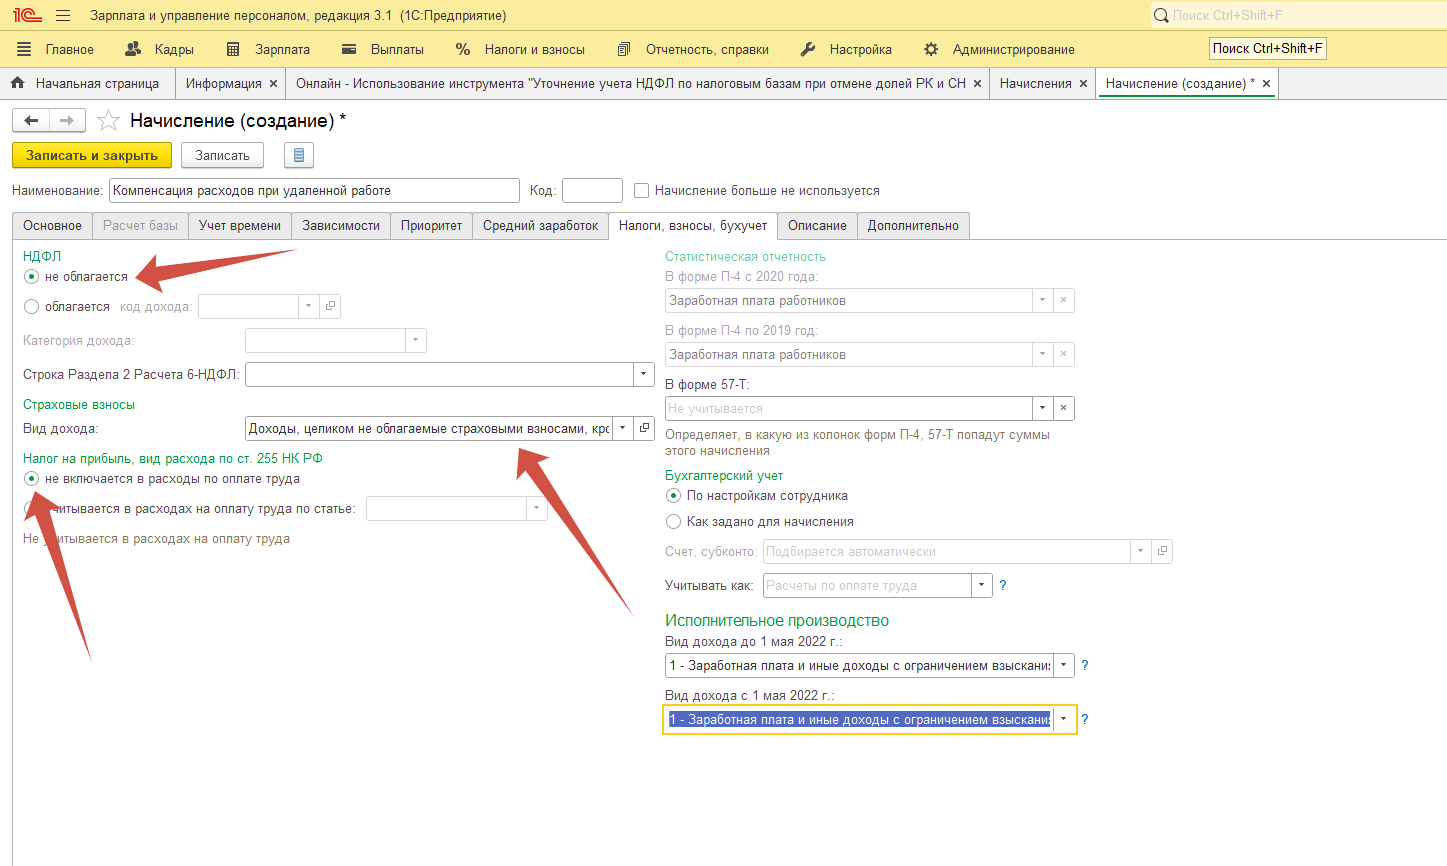Open В форме 57-Т dropdown list
1447x866 pixels.
[1043, 408]
